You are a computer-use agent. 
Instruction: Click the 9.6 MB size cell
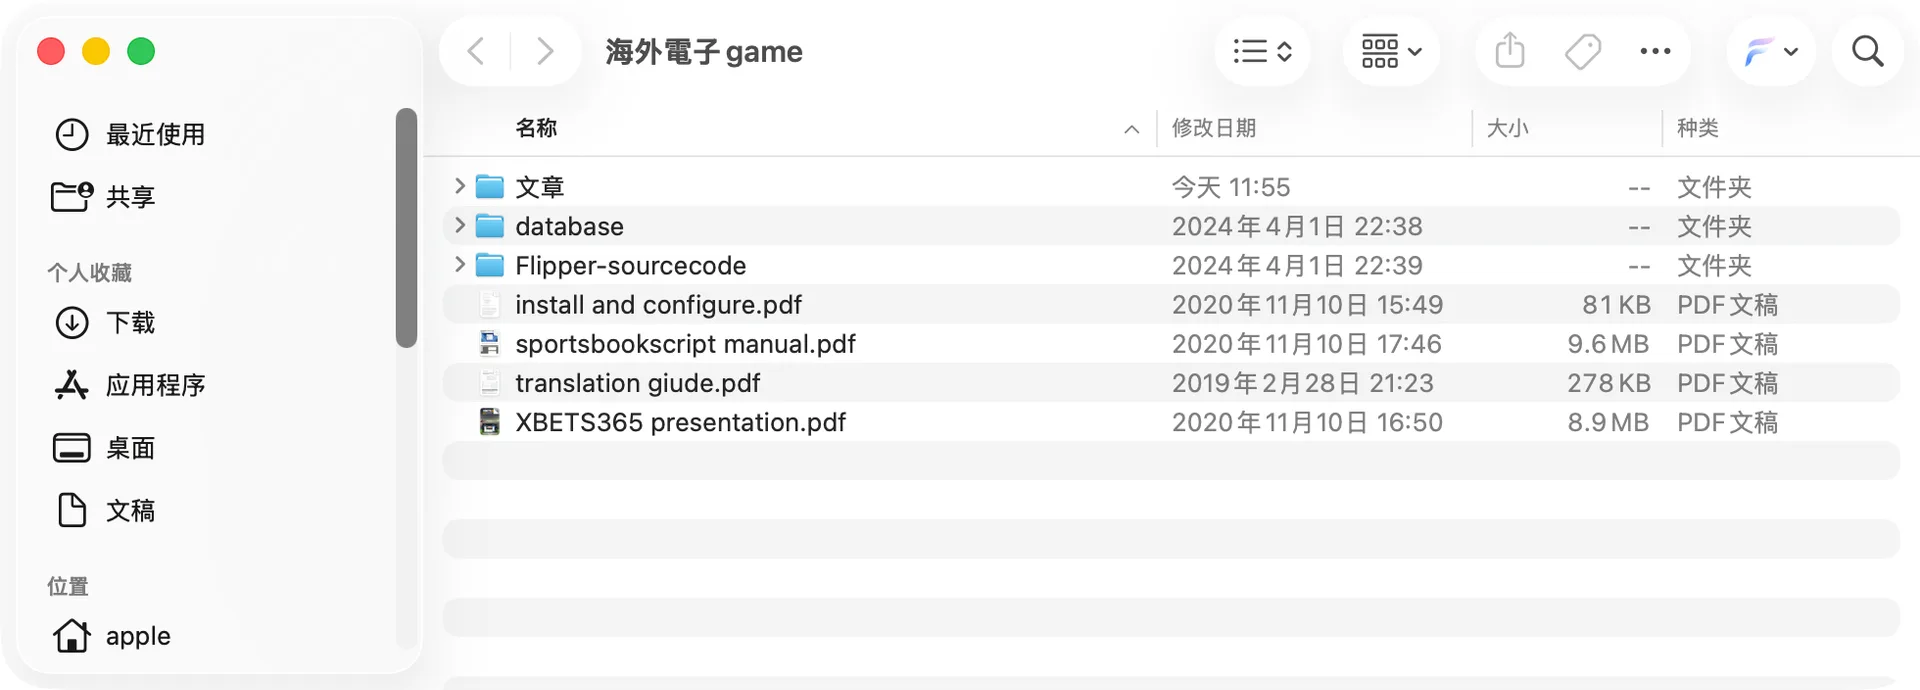tap(1608, 343)
